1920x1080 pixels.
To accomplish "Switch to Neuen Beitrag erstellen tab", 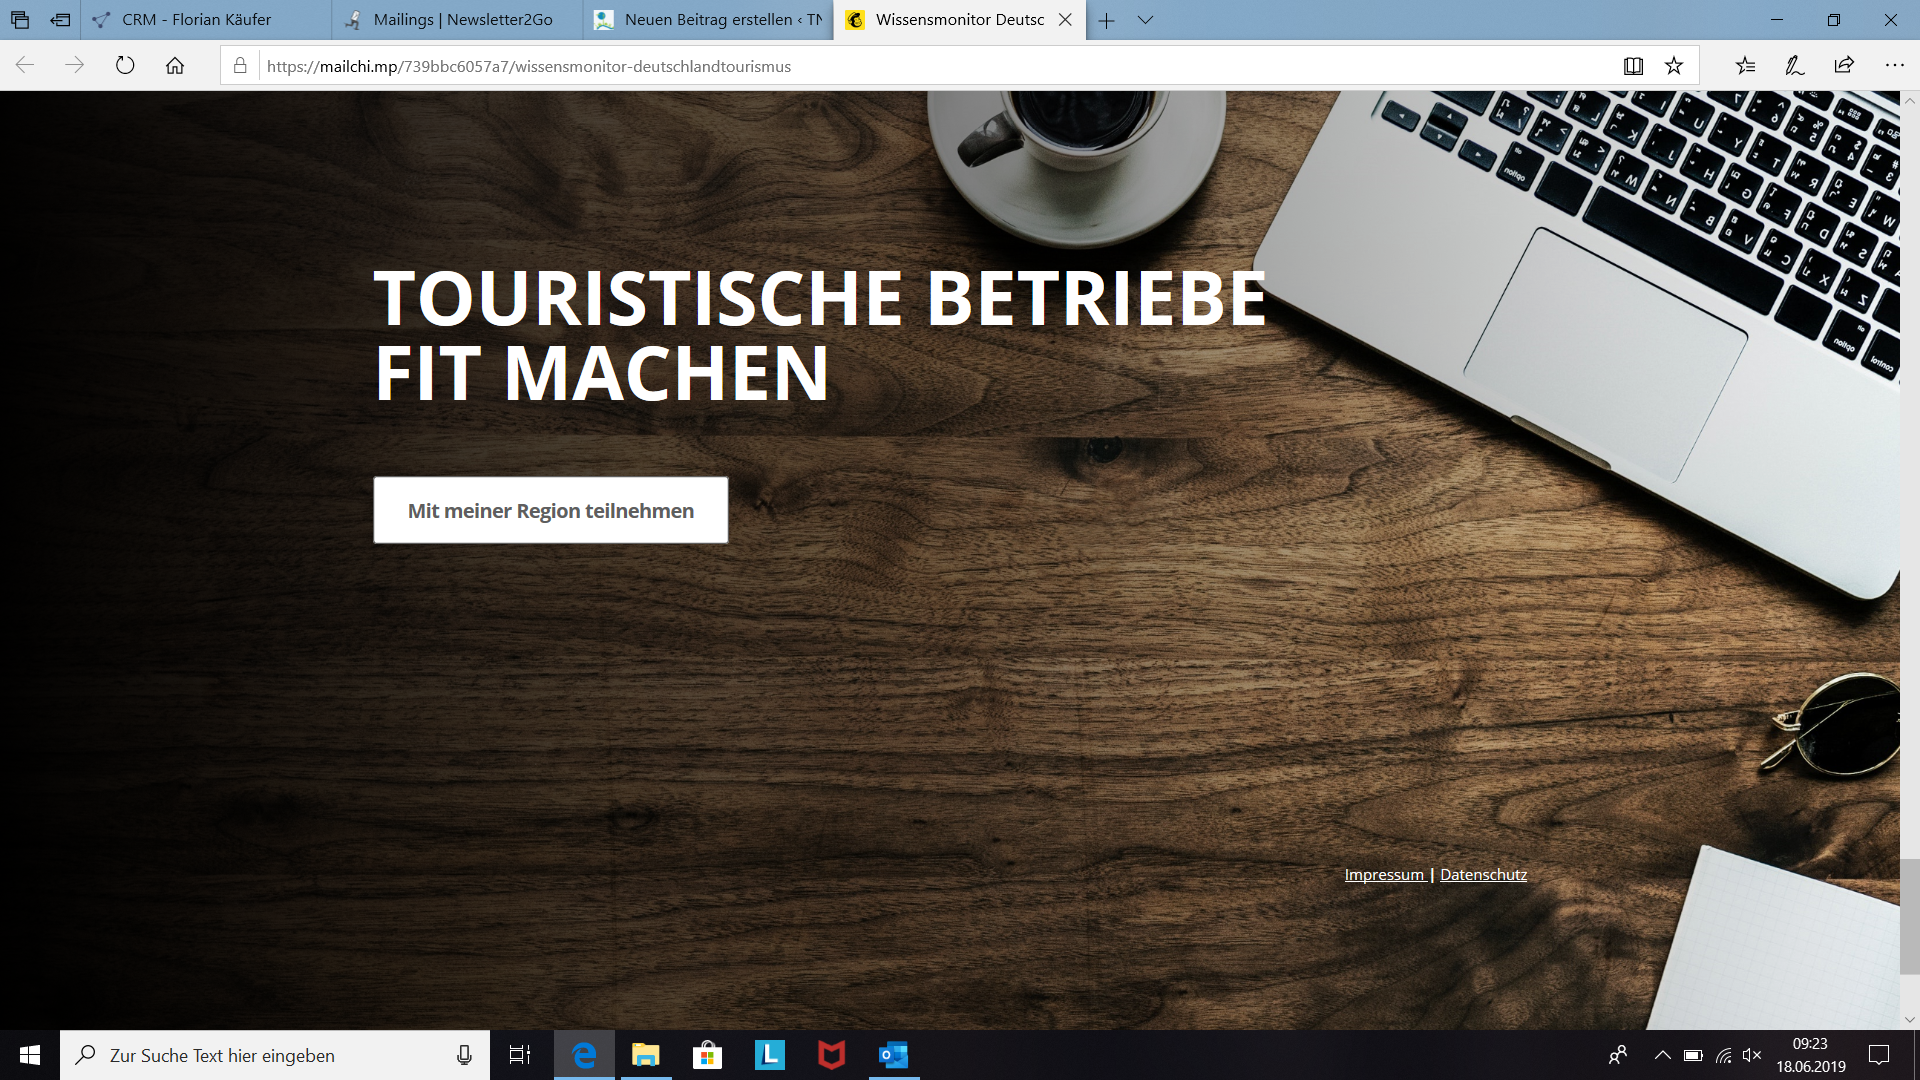I will point(709,20).
